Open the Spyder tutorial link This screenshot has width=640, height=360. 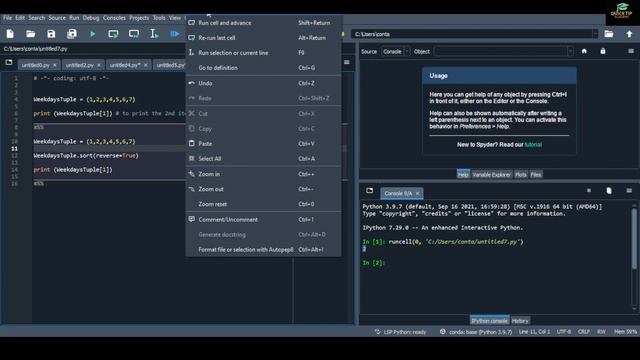tap(533, 144)
